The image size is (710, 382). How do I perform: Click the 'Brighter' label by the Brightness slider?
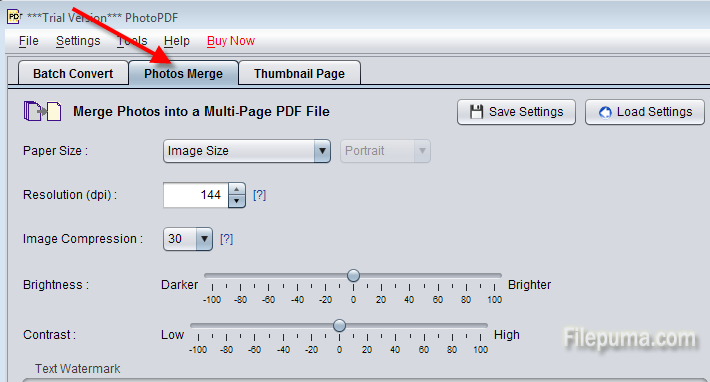[x=529, y=285]
